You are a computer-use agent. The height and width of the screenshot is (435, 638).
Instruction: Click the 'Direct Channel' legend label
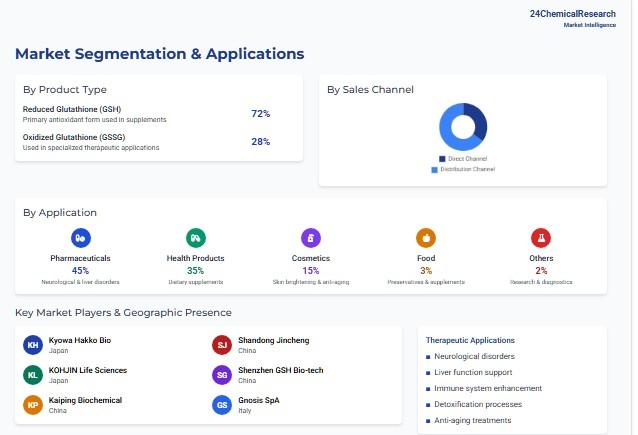point(468,159)
